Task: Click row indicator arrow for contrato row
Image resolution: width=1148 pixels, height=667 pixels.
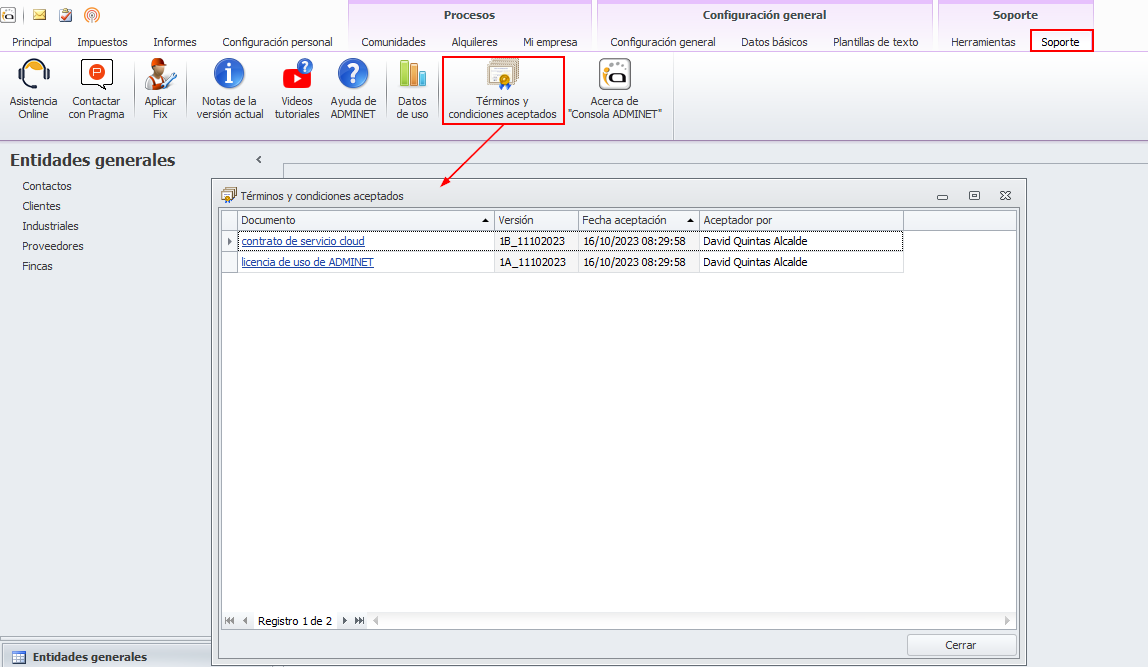Action: point(229,241)
